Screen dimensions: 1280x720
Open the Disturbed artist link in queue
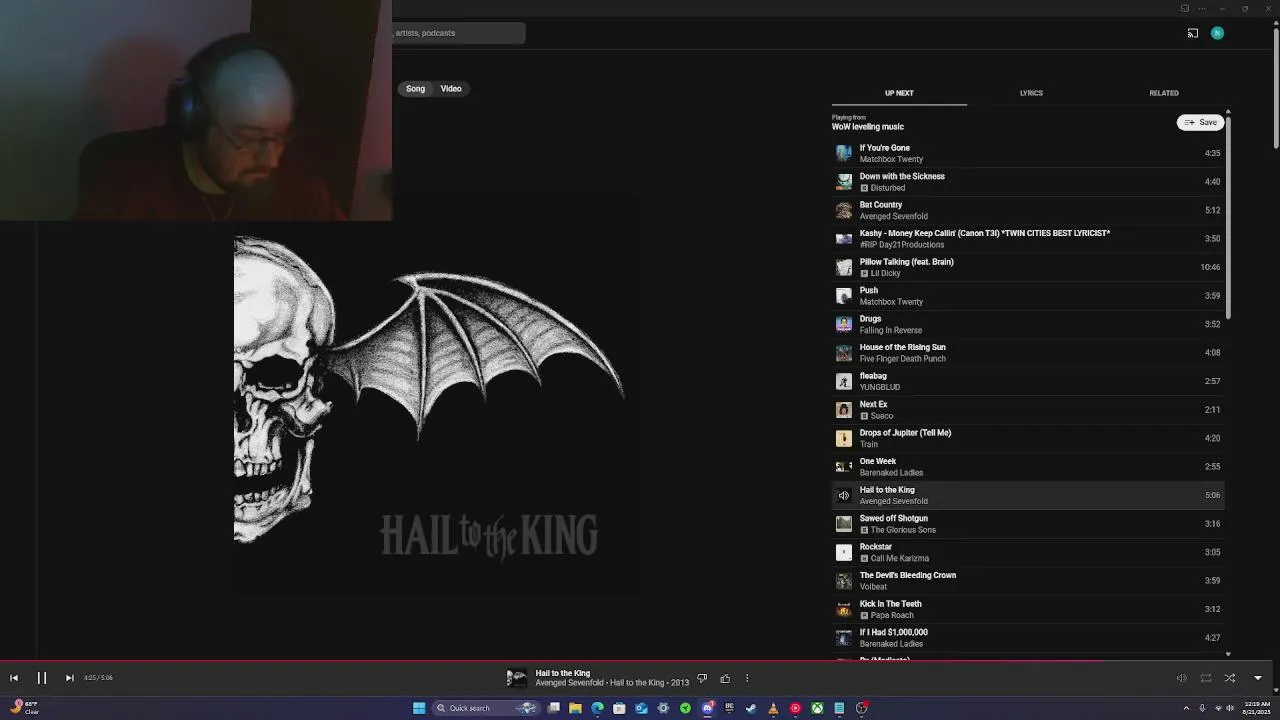[887, 188]
